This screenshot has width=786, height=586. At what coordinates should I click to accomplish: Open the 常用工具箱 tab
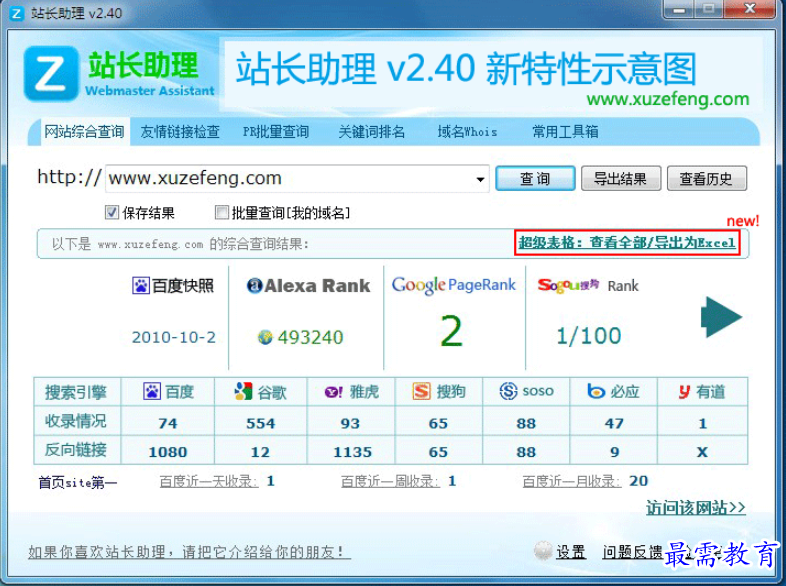pyautogui.click(x=565, y=132)
